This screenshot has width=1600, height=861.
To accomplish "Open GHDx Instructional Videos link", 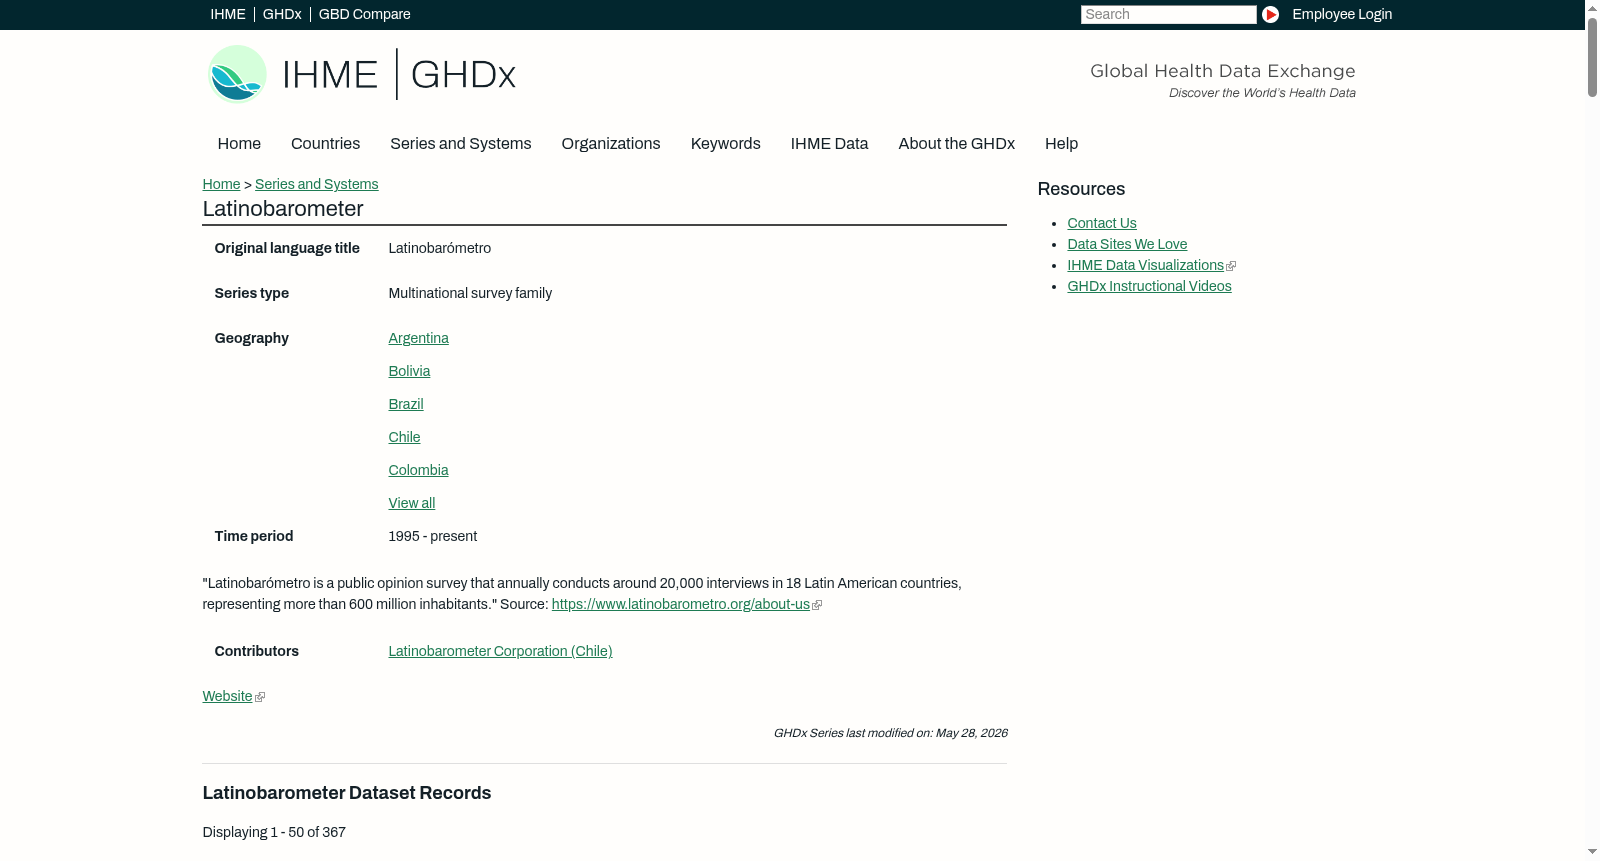I will [1149, 286].
